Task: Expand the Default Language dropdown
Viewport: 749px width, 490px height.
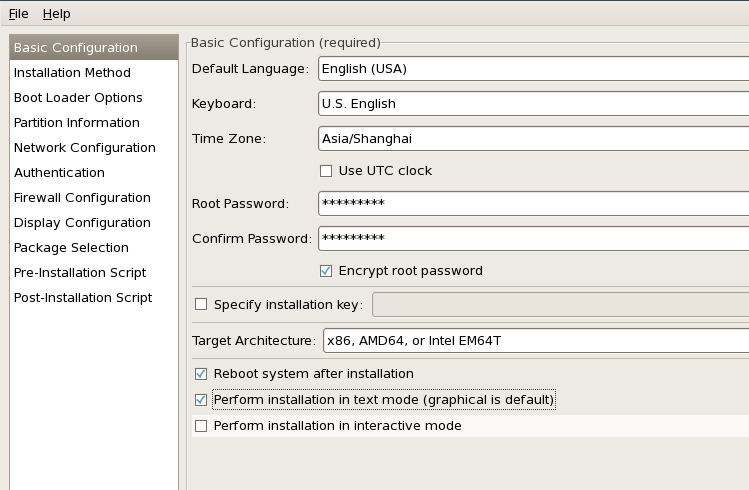Action: point(532,69)
